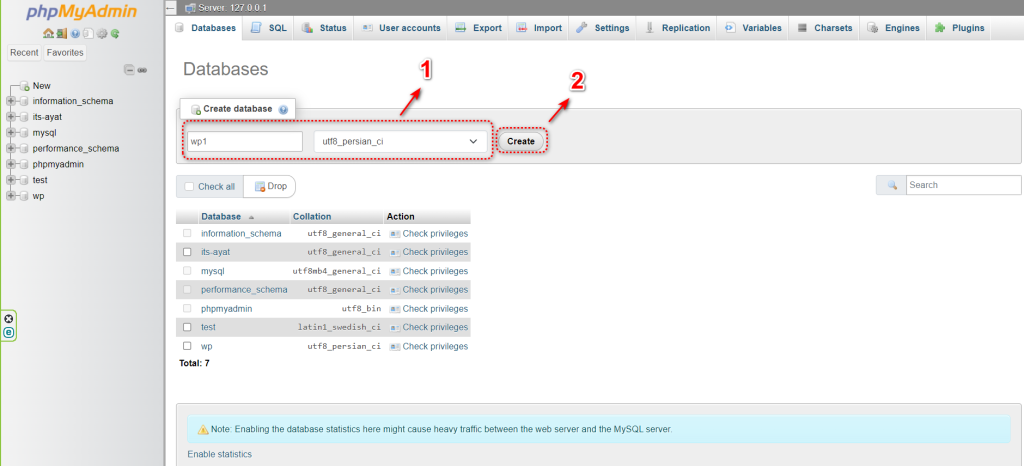The height and width of the screenshot is (466, 1024).
Task: Click the collapse all minus icon
Action: [129, 70]
